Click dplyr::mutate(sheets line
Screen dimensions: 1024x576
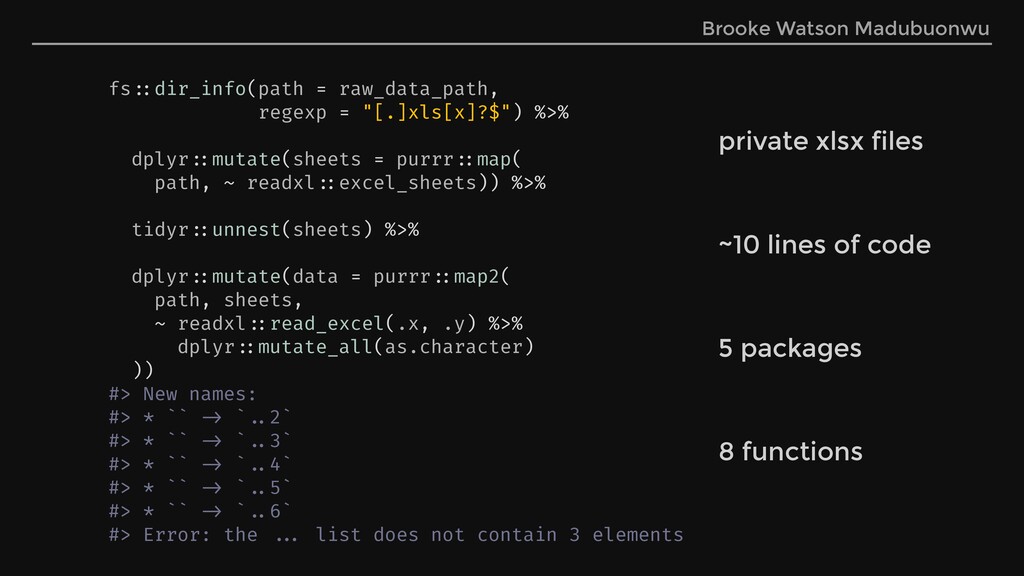tap(327, 159)
